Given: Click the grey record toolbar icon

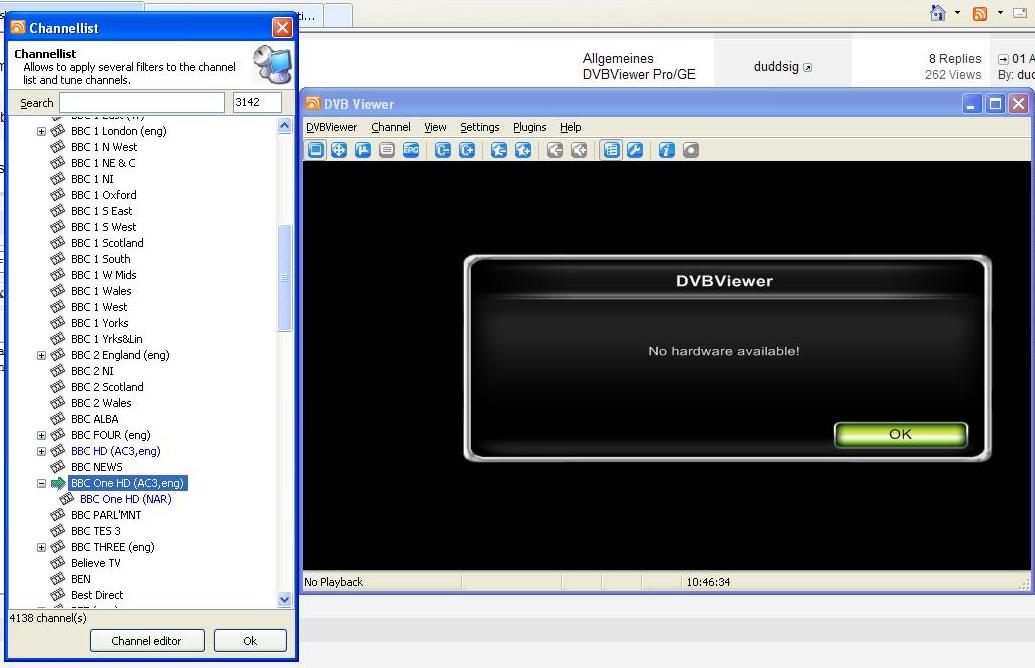Looking at the screenshot, I should (690, 150).
